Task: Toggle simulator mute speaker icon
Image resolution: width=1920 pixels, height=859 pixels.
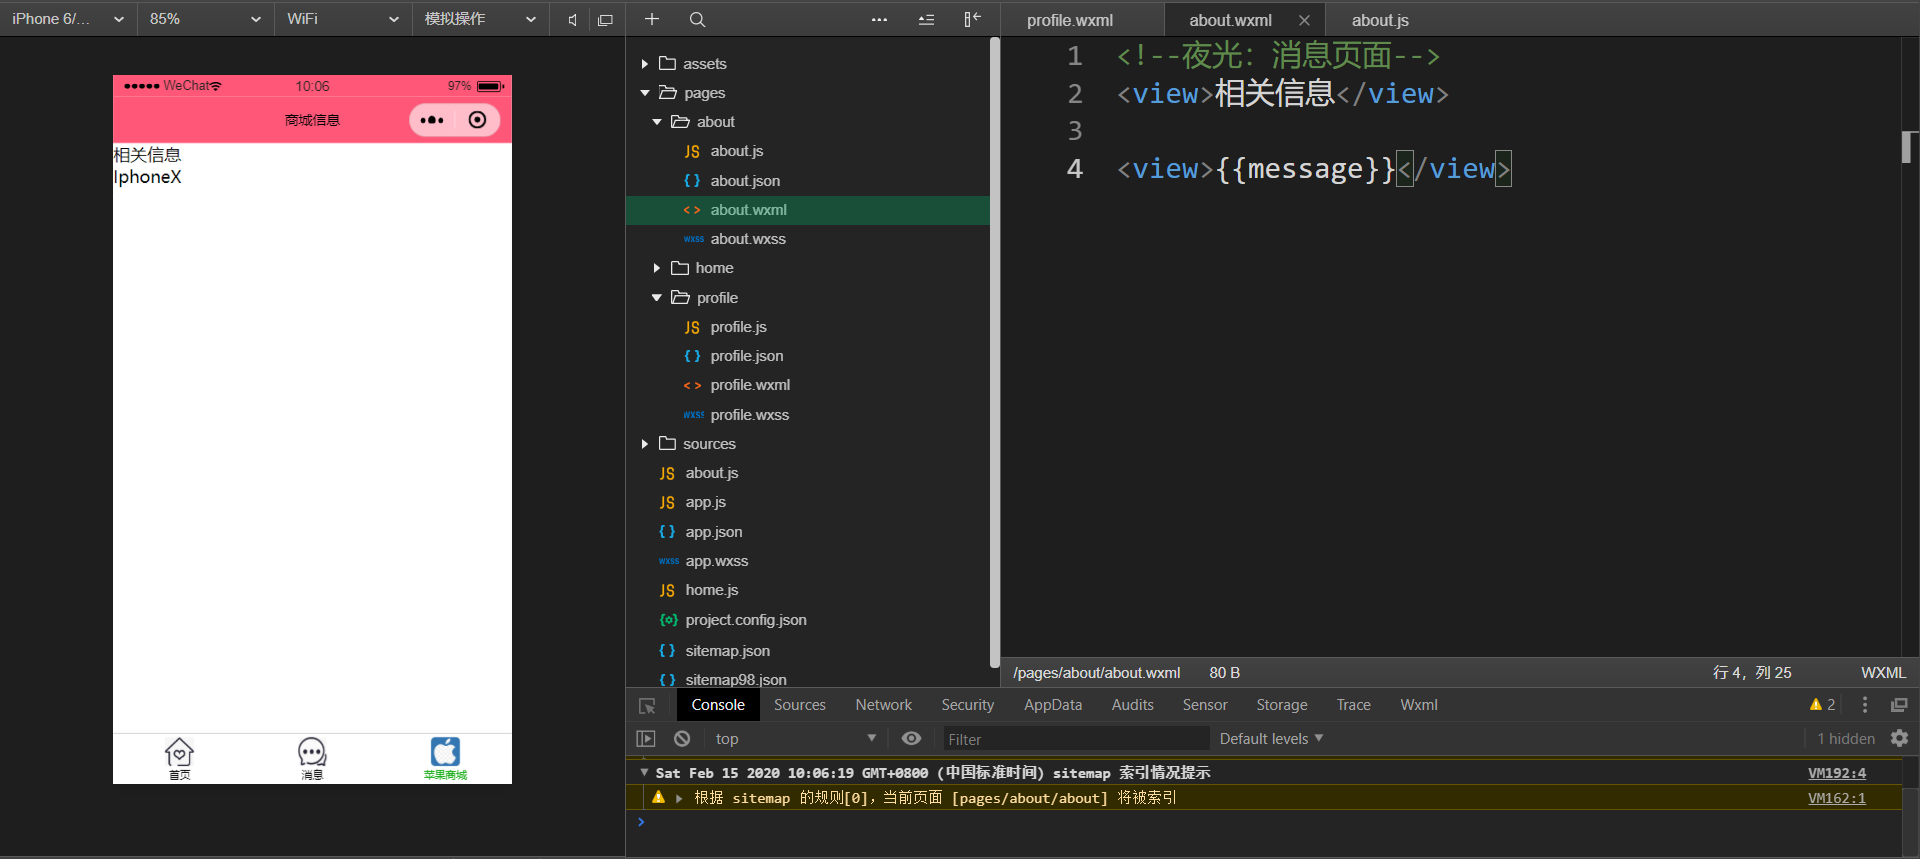Action: pos(572,20)
